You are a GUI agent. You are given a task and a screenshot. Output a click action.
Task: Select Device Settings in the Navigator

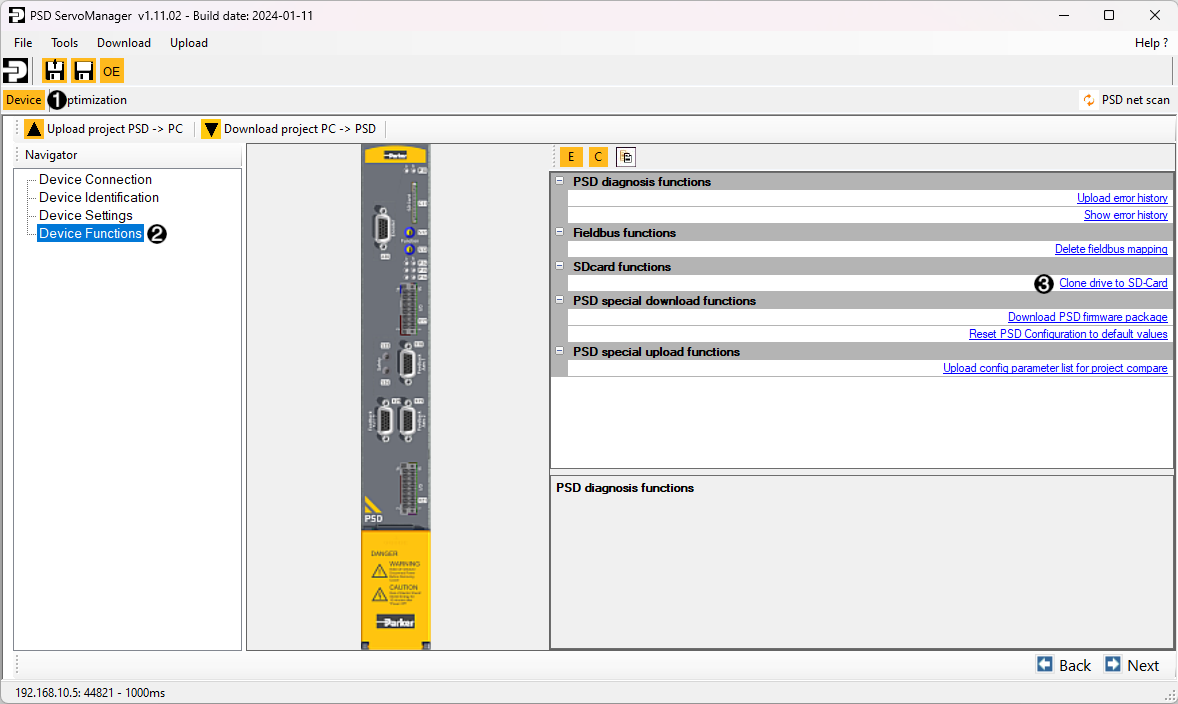pyautogui.click(x=86, y=216)
